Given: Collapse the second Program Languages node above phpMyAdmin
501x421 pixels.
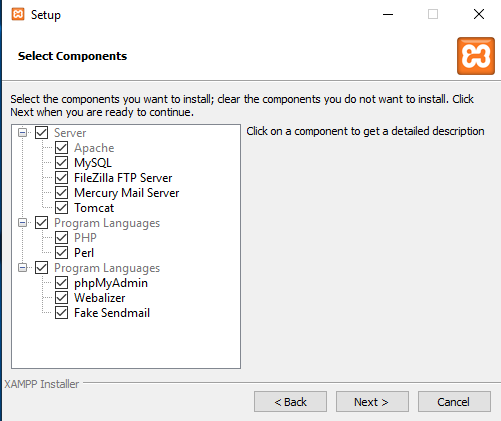Looking at the screenshot, I should click(22, 268).
